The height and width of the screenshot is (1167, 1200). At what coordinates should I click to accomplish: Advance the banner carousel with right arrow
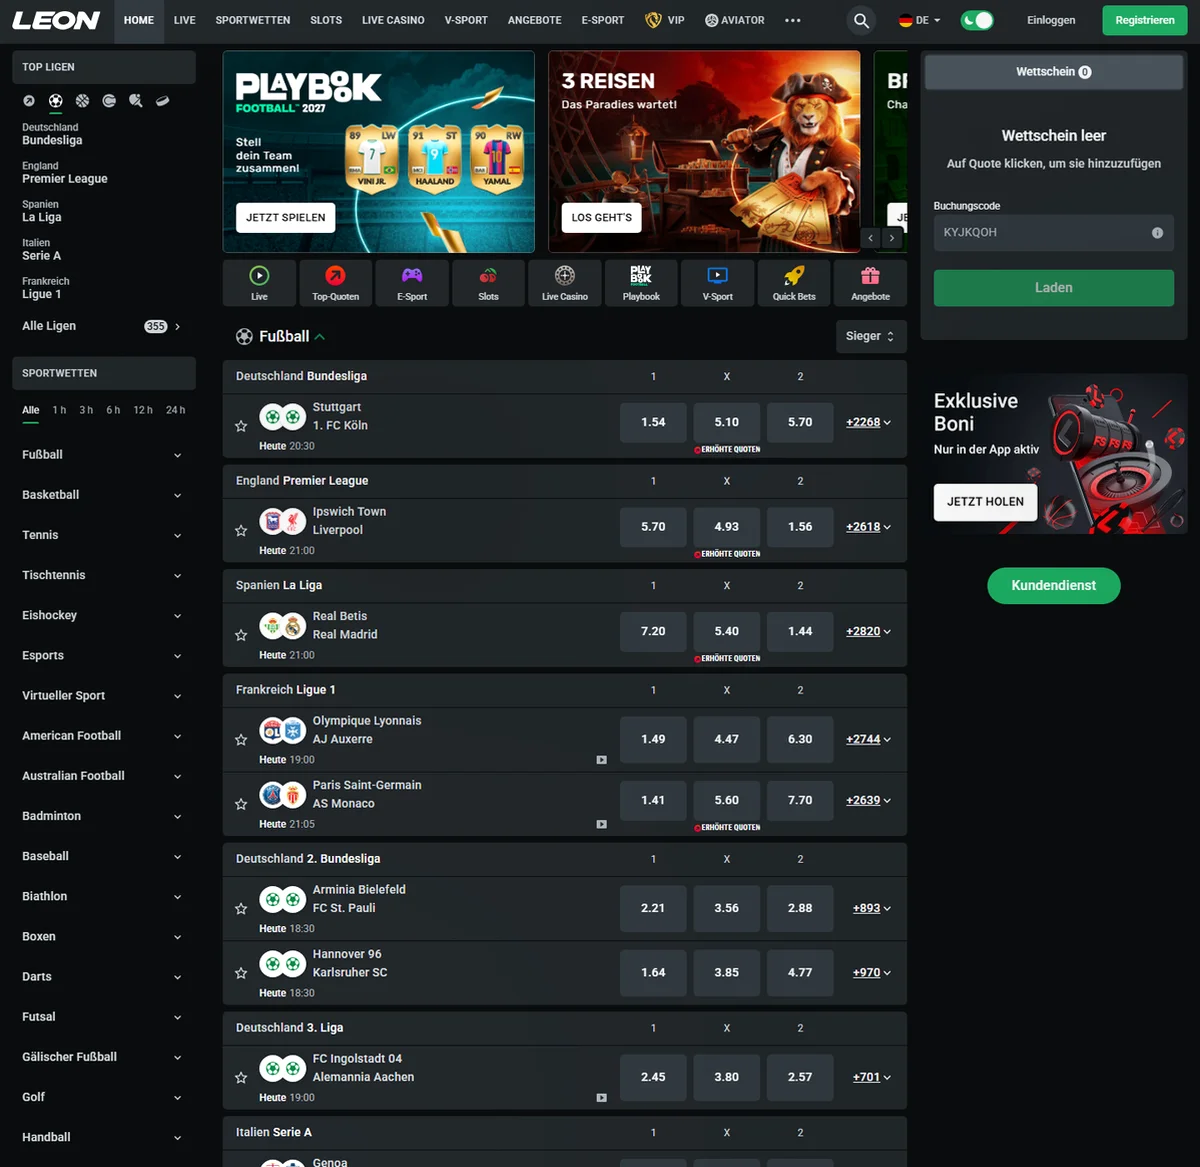click(x=892, y=238)
